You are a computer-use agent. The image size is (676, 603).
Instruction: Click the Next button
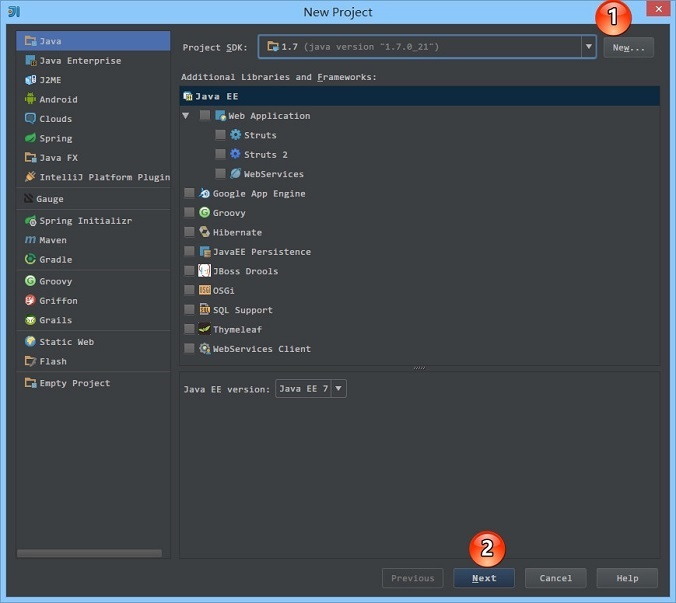[x=484, y=578]
